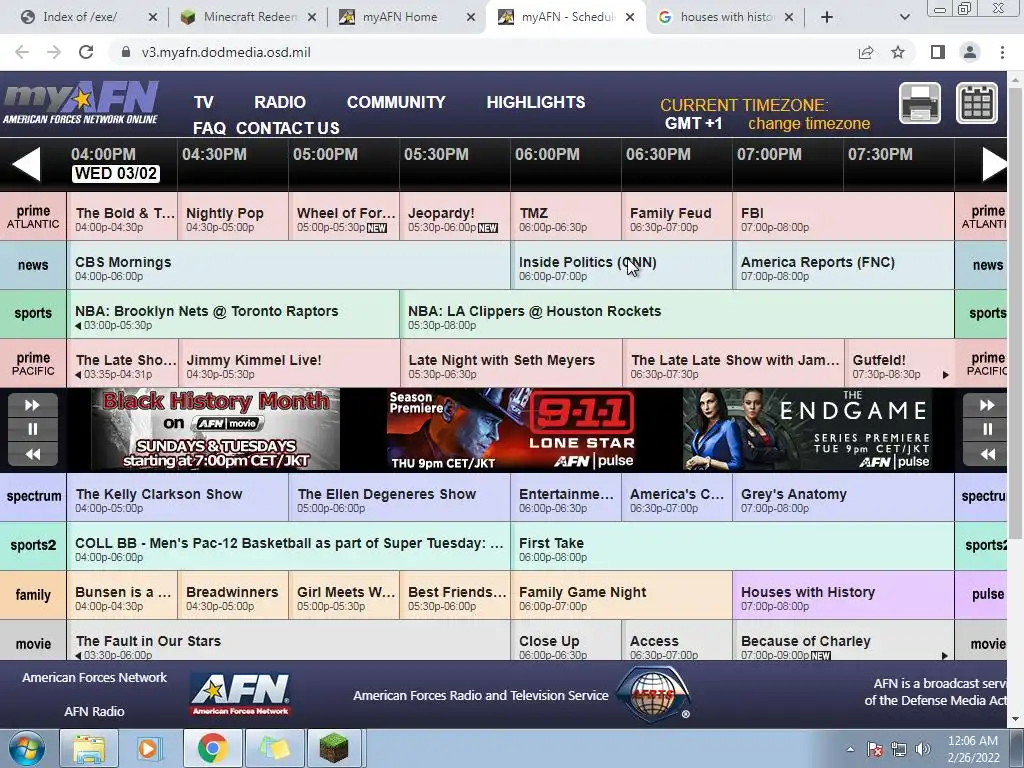Open First Take on sports2
Image resolution: width=1024 pixels, height=768 pixels.
pos(732,547)
